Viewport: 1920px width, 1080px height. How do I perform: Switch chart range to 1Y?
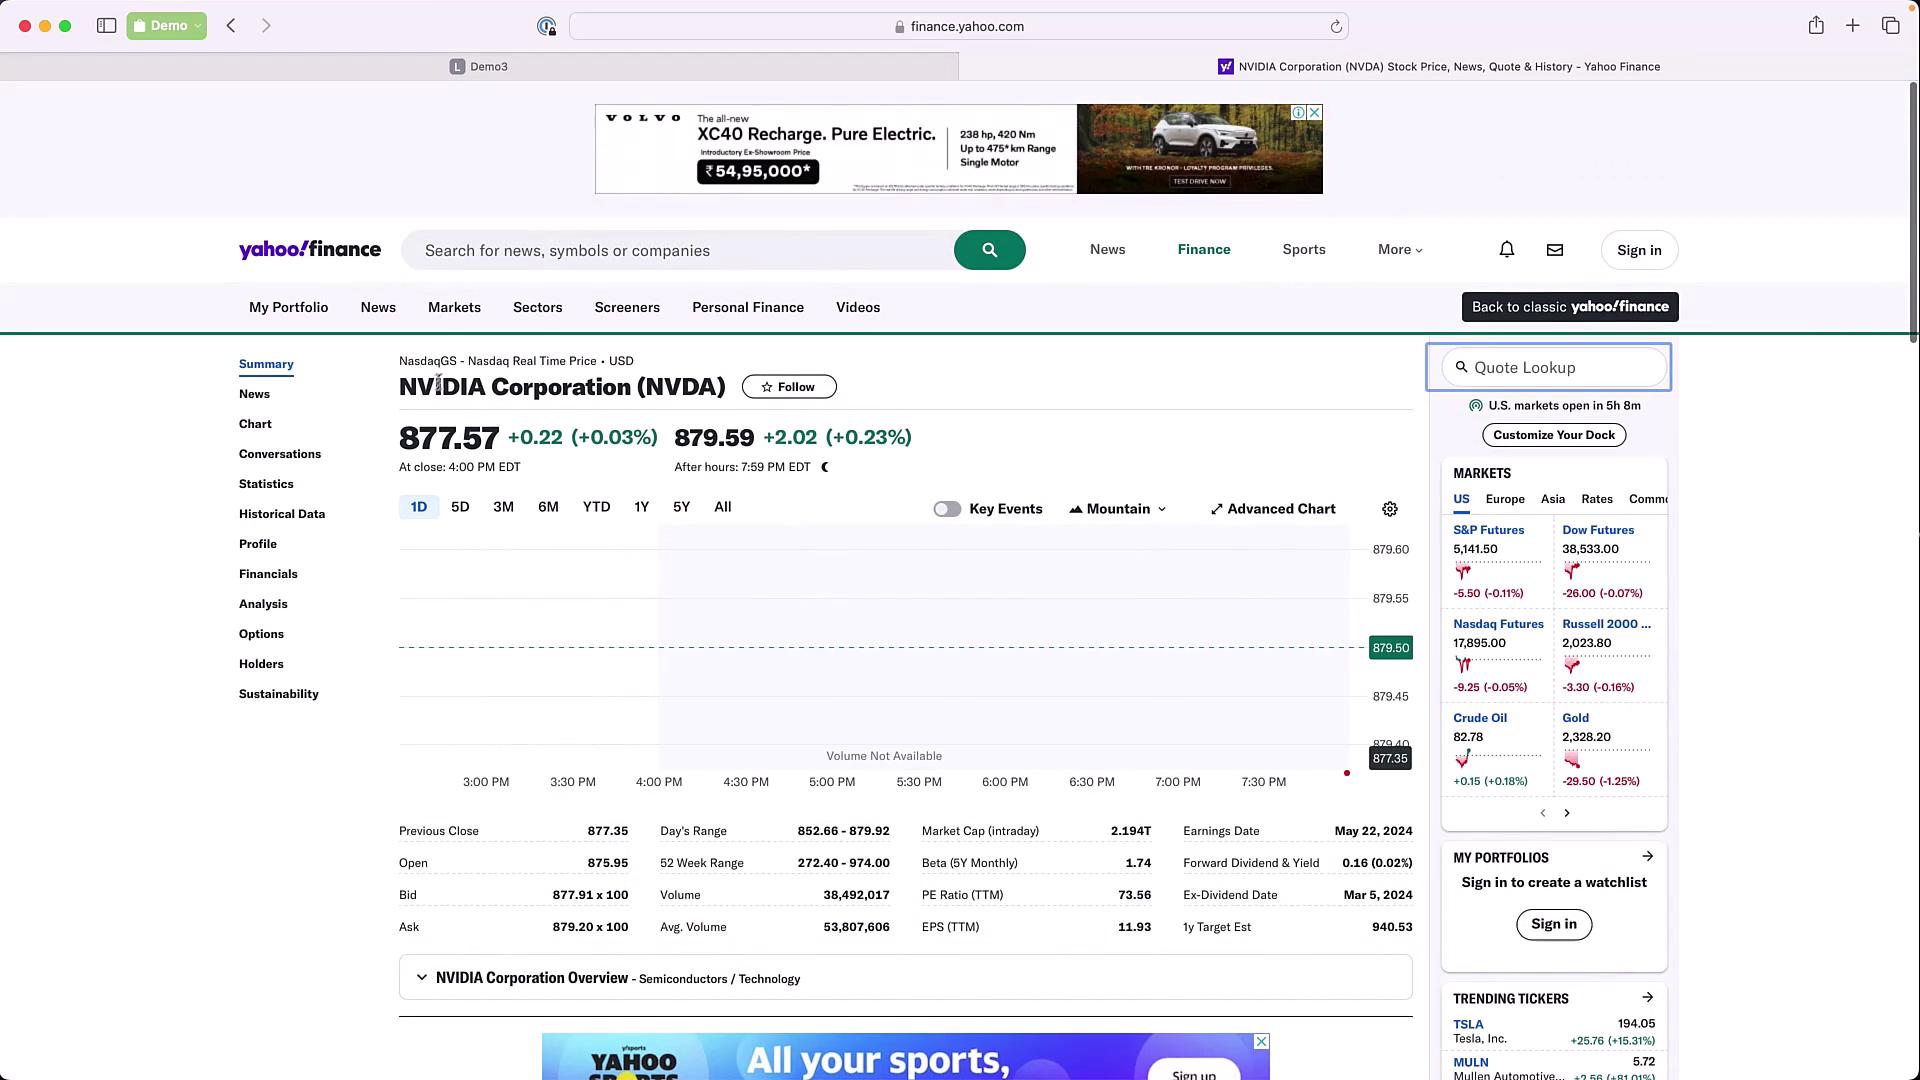(641, 507)
